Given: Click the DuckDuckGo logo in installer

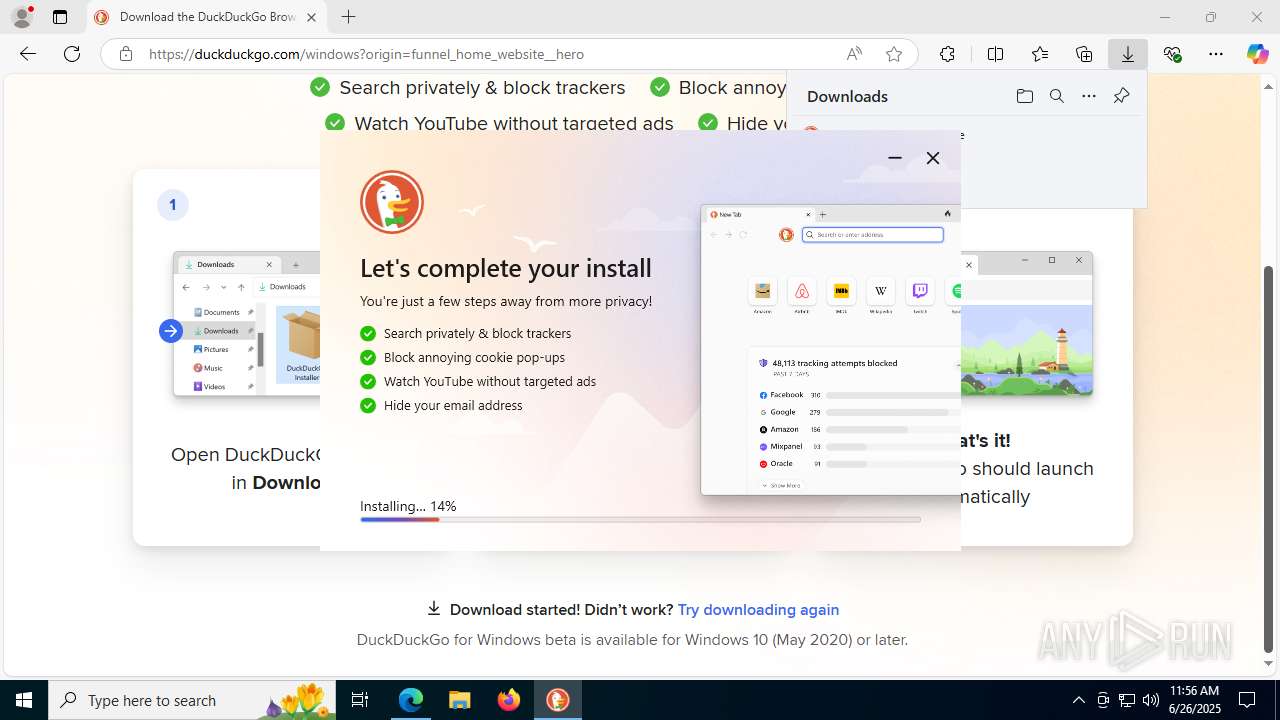Looking at the screenshot, I should point(392,202).
